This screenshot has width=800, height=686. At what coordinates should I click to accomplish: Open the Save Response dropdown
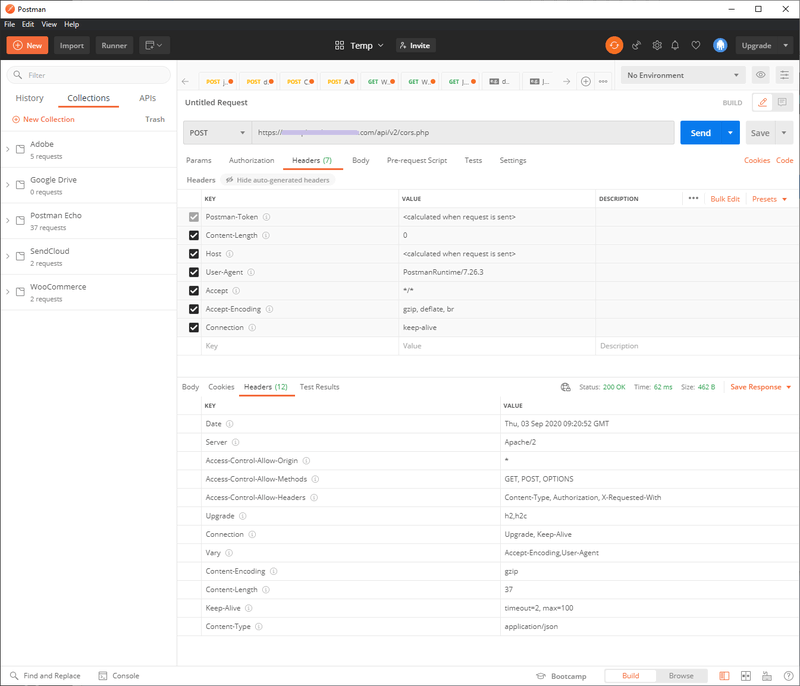[x=761, y=387]
